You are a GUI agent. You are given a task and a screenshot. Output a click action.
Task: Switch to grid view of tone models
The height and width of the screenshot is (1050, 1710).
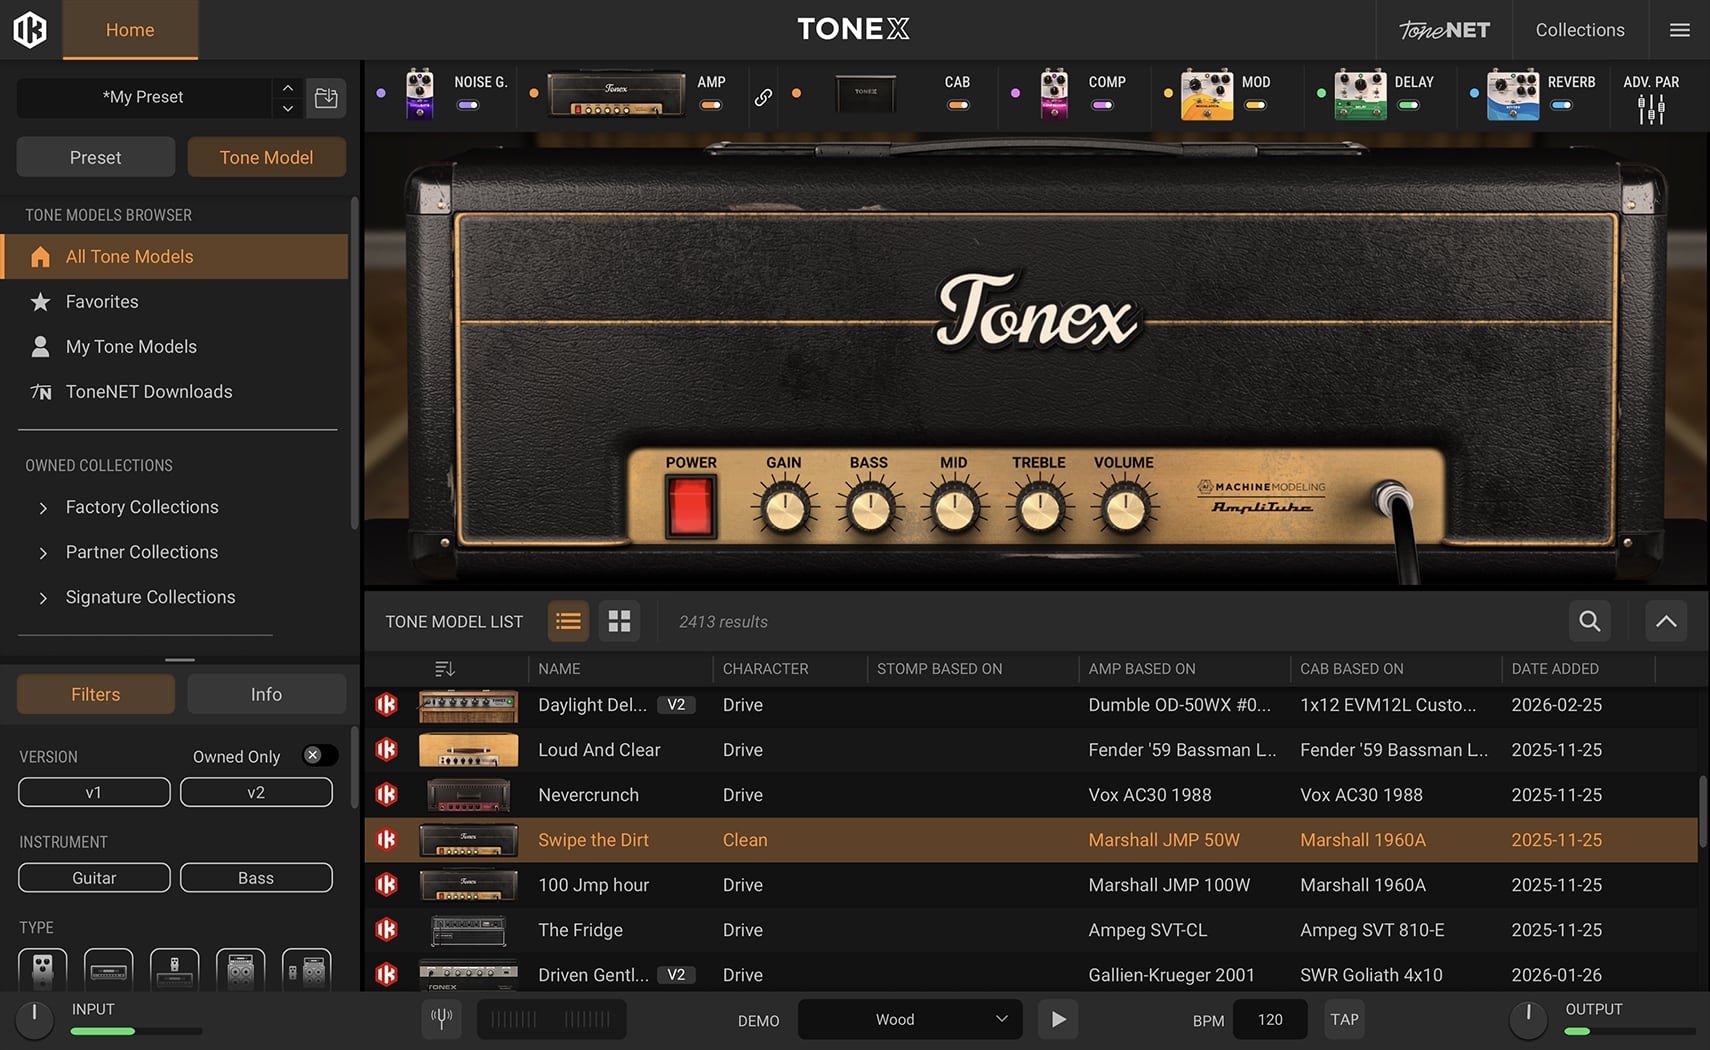coord(620,621)
